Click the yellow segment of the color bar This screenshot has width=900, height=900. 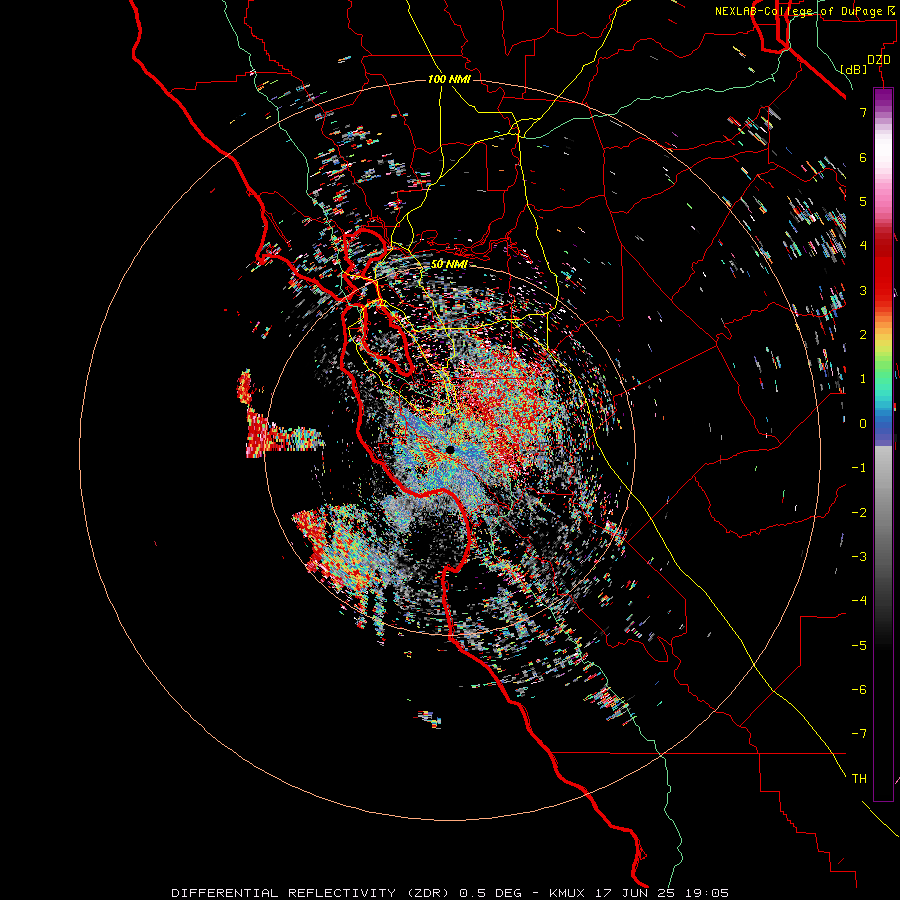coord(883,343)
